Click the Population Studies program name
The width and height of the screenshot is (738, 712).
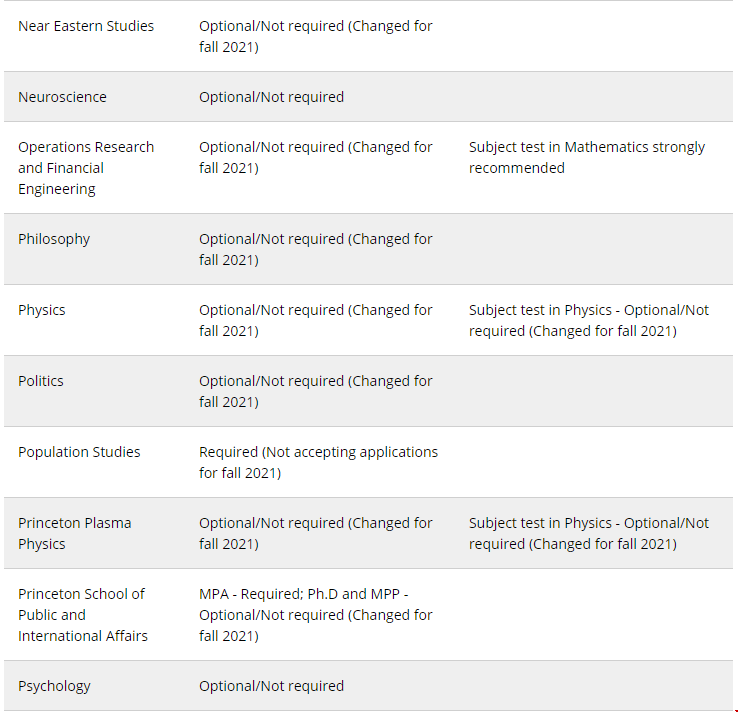point(79,452)
